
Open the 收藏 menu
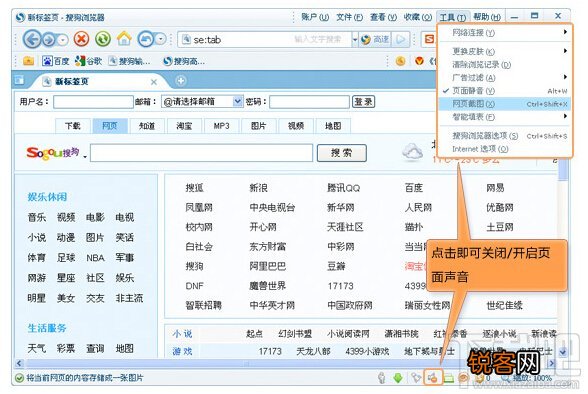pyautogui.click(x=418, y=17)
